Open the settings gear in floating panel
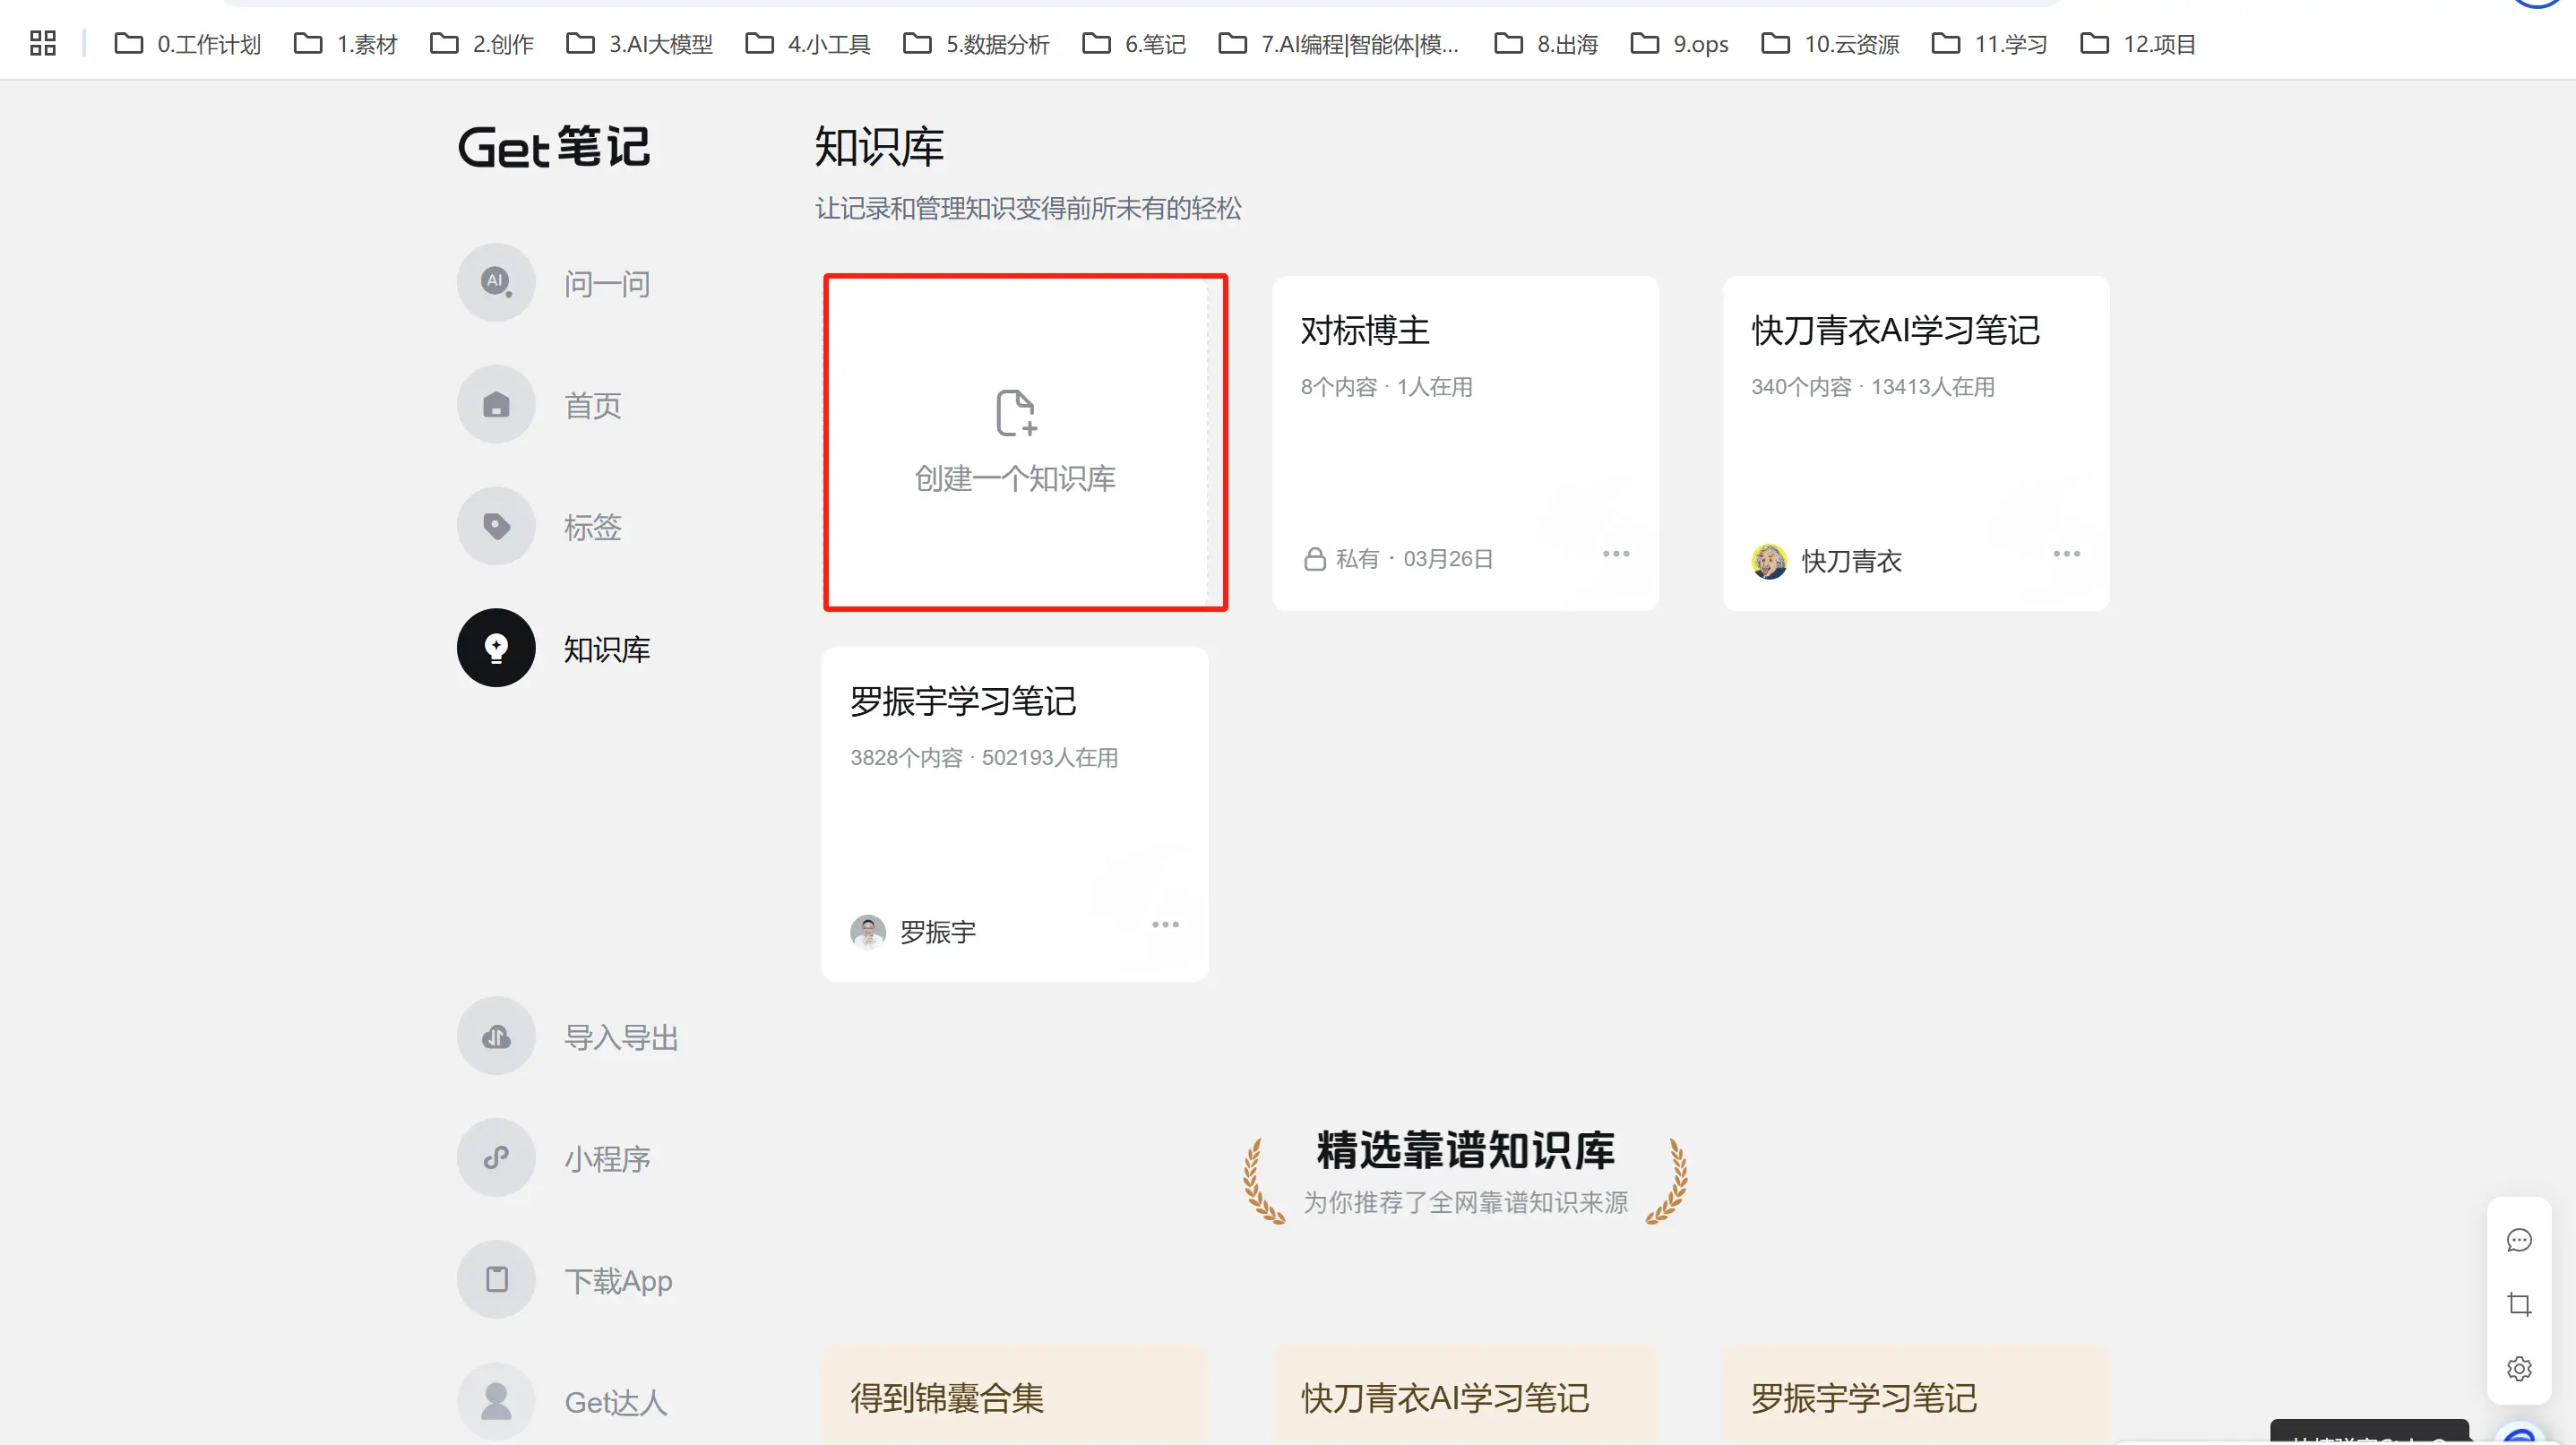 2519,1369
